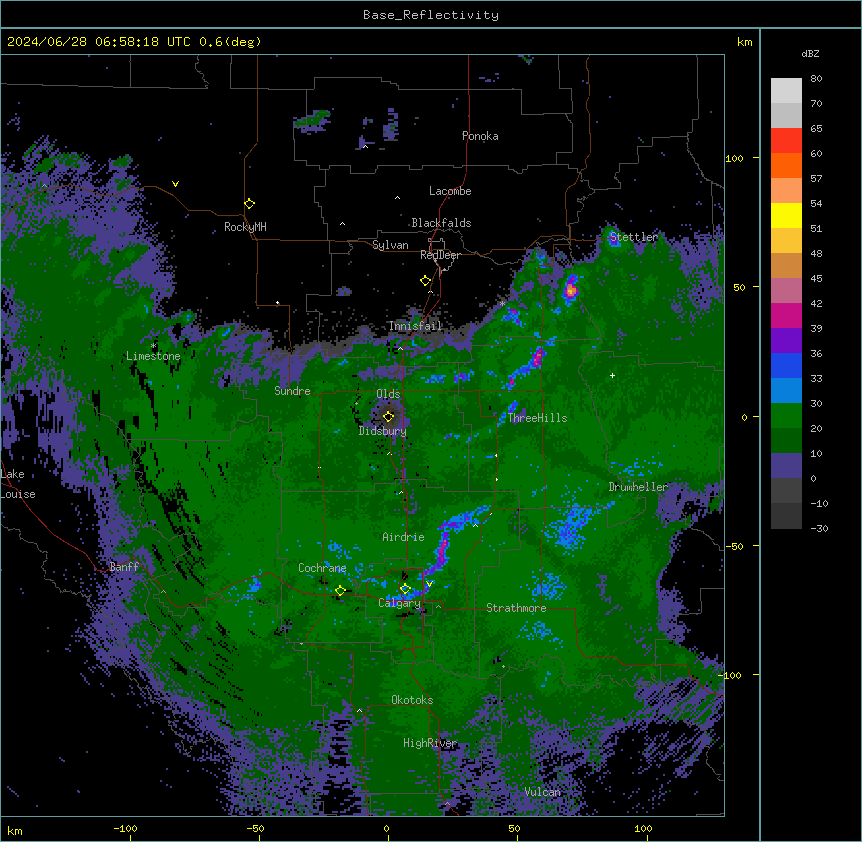Pick the magenta 39–42 dBZ legend swatch
This screenshot has height=842, width=862.
tap(786, 315)
